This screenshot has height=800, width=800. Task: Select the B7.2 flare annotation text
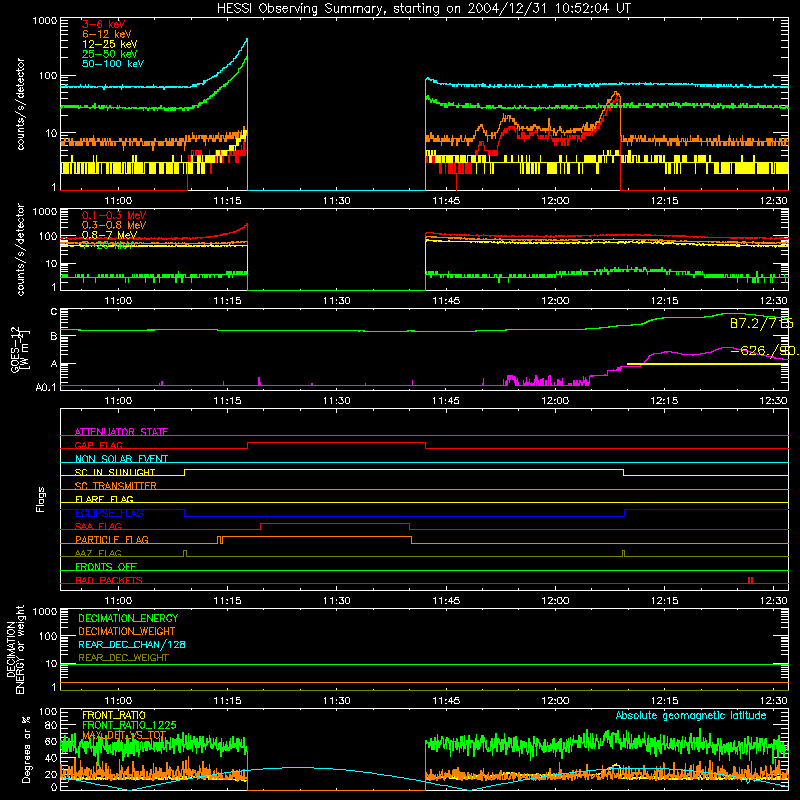click(x=761, y=323)
